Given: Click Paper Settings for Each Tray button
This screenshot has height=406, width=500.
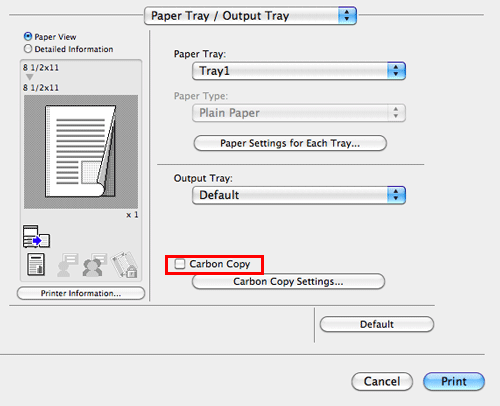Looking at the screenshot, I should coord(290,143).
